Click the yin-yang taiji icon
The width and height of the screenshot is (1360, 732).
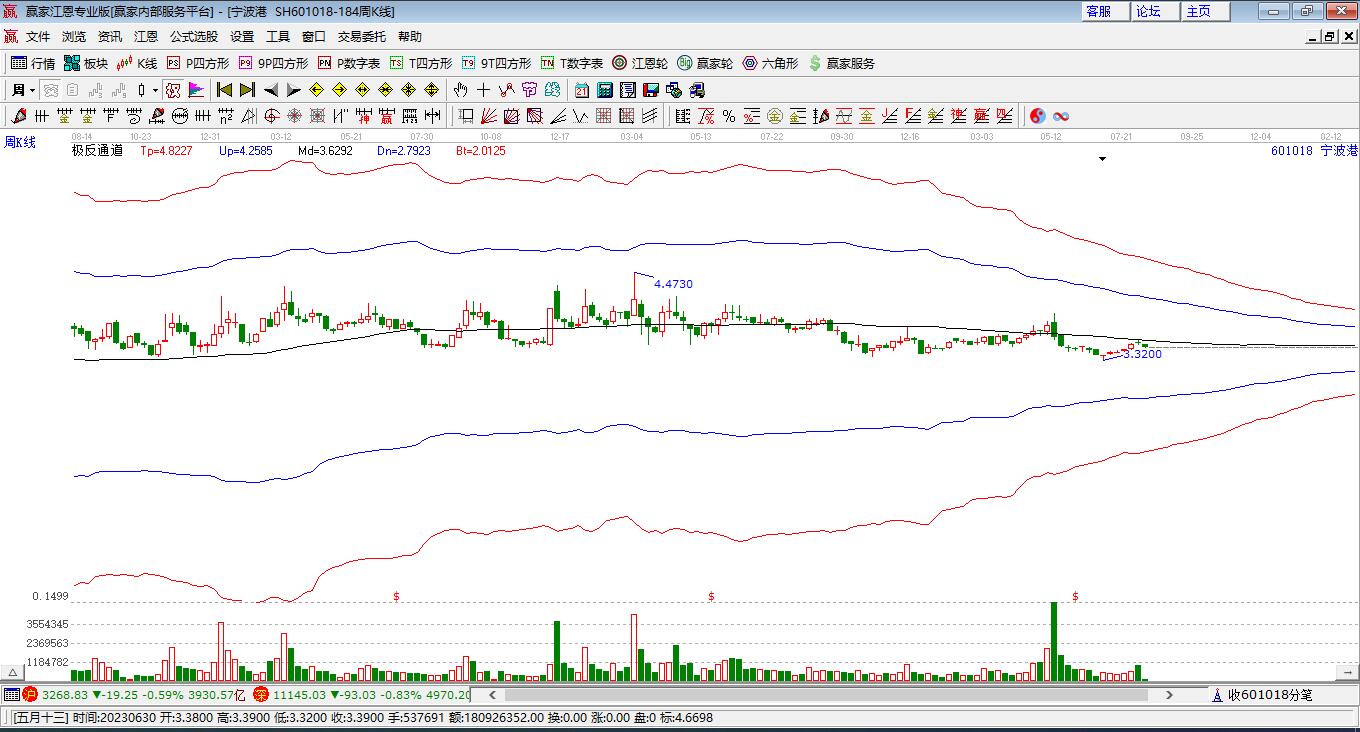tap(1037, 116)
